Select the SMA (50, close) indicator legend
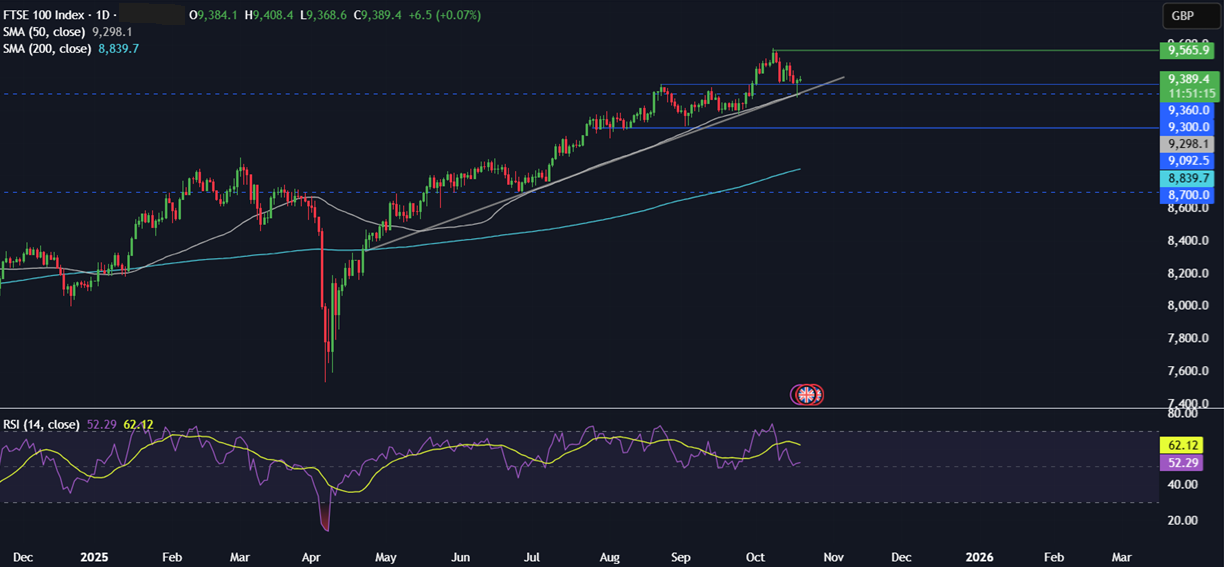The width and height of the screenshot is (1224, 567). tap(46, 32)
